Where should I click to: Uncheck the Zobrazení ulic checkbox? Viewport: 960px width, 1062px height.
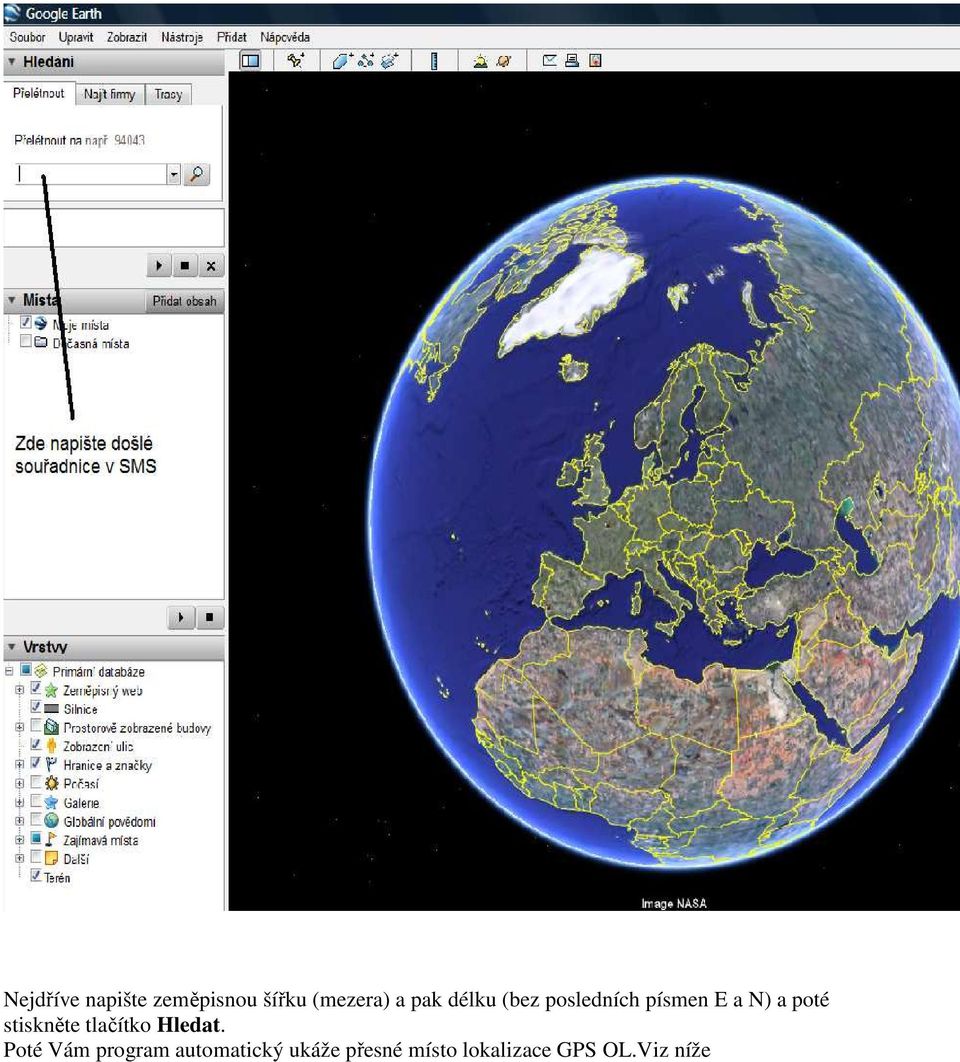click(x=36, y=744)
